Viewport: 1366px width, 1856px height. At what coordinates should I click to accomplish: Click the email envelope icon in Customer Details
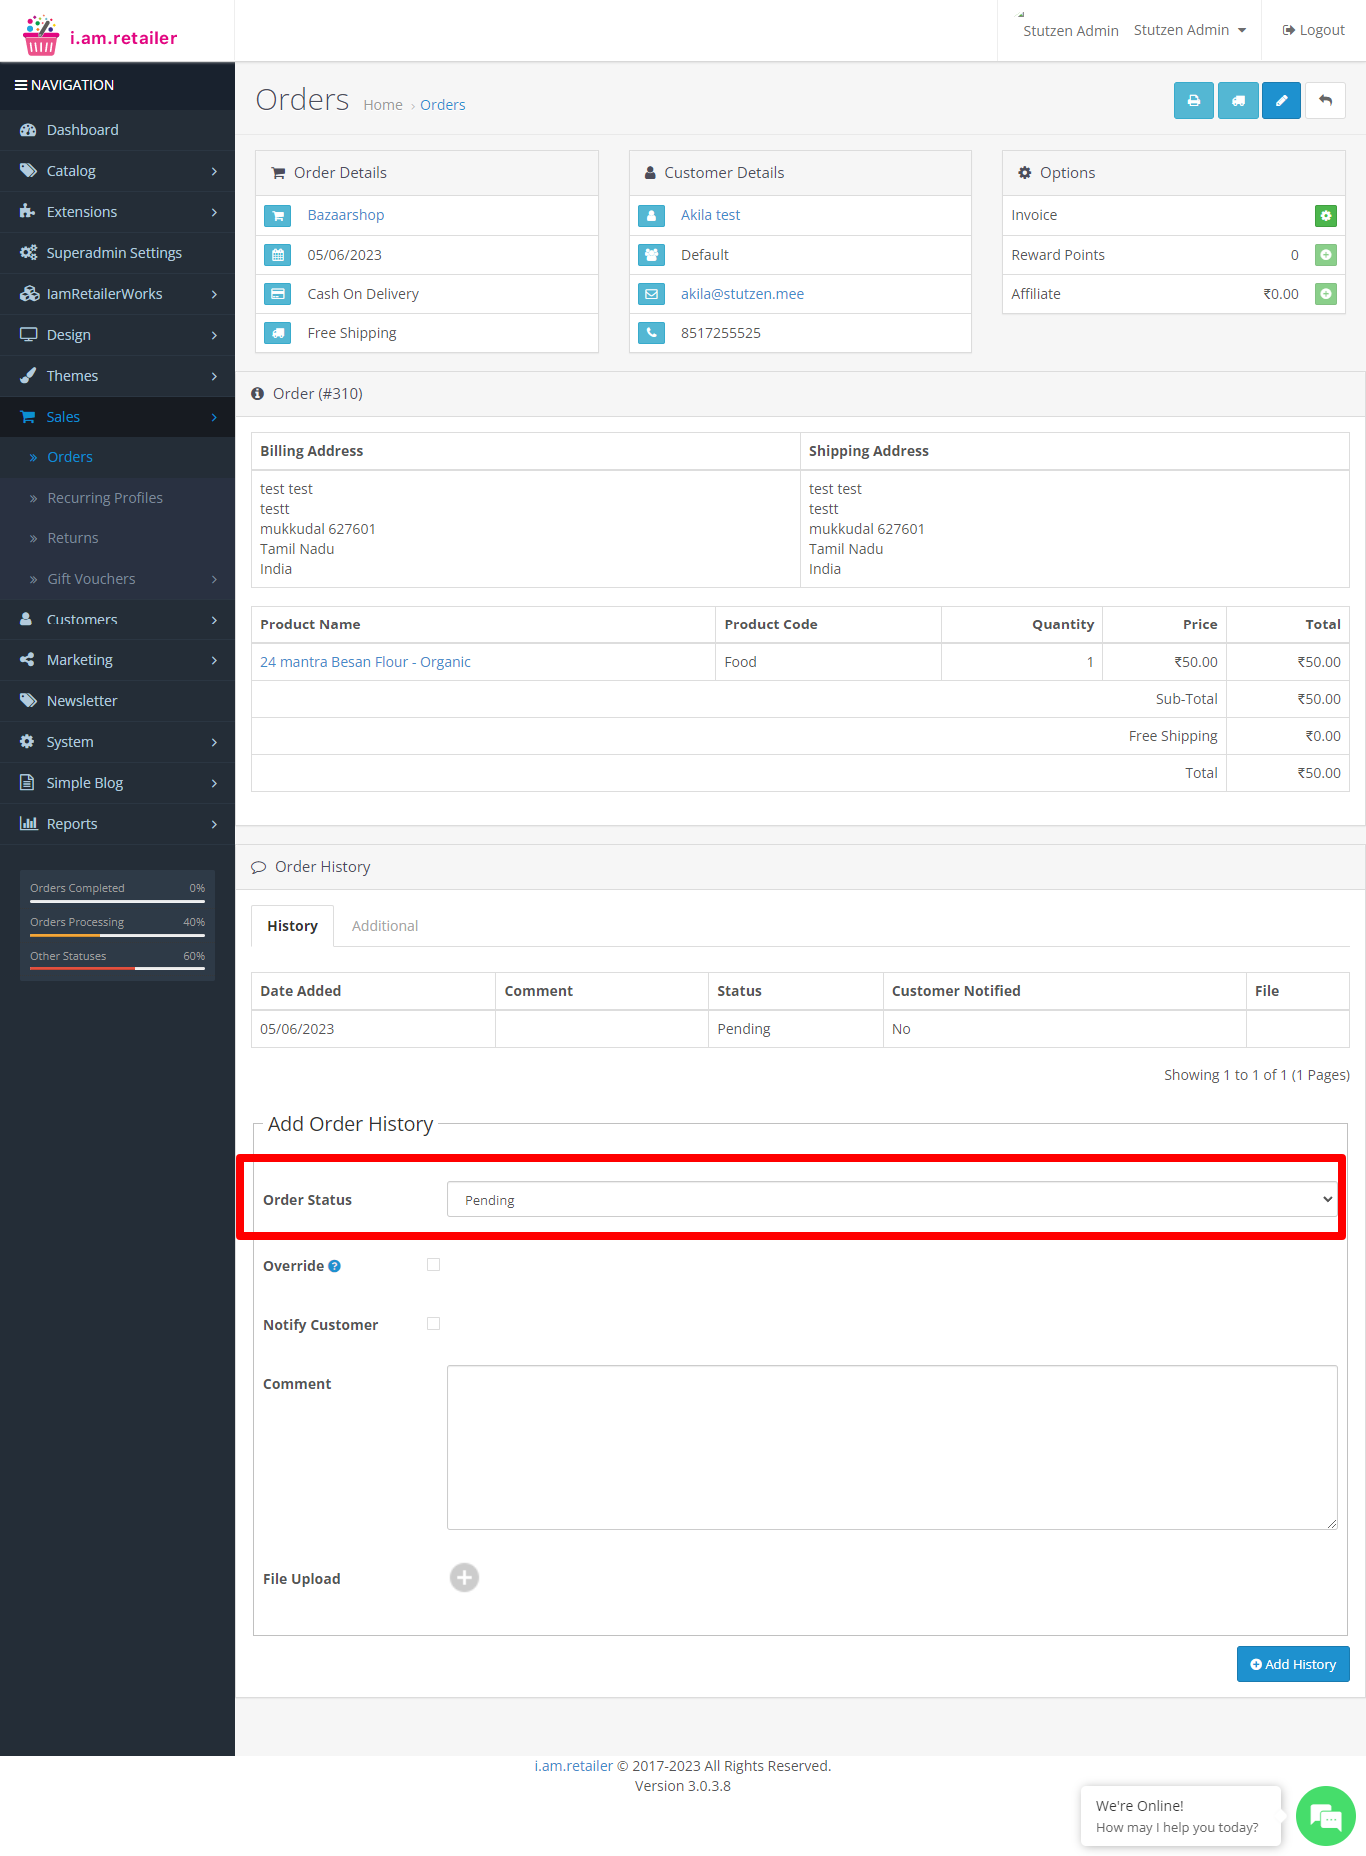coord(651,294)
